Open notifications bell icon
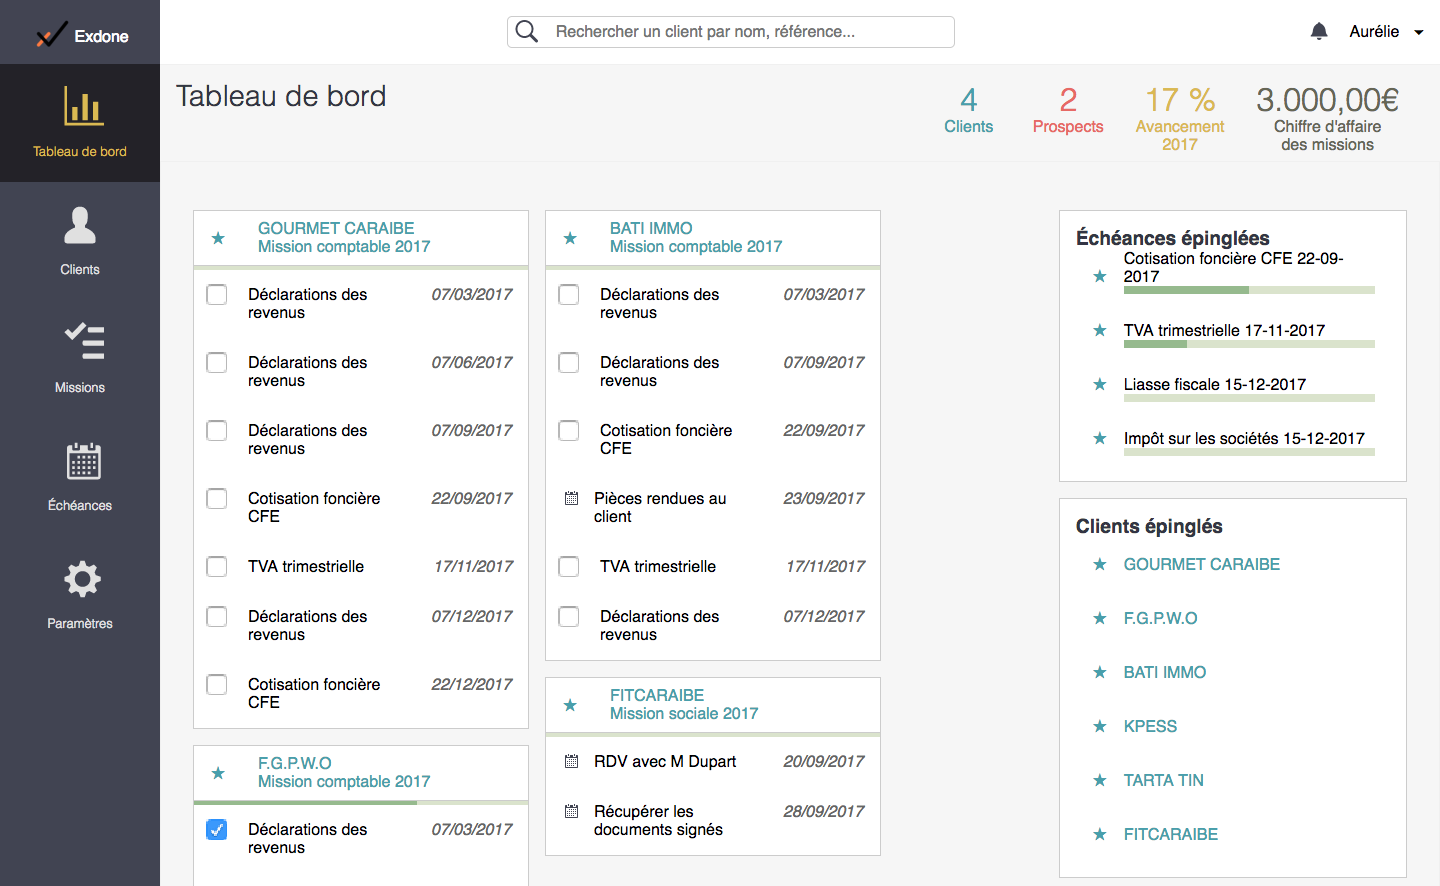This screenshot has width=1440, height=886. pos(1319,31)
